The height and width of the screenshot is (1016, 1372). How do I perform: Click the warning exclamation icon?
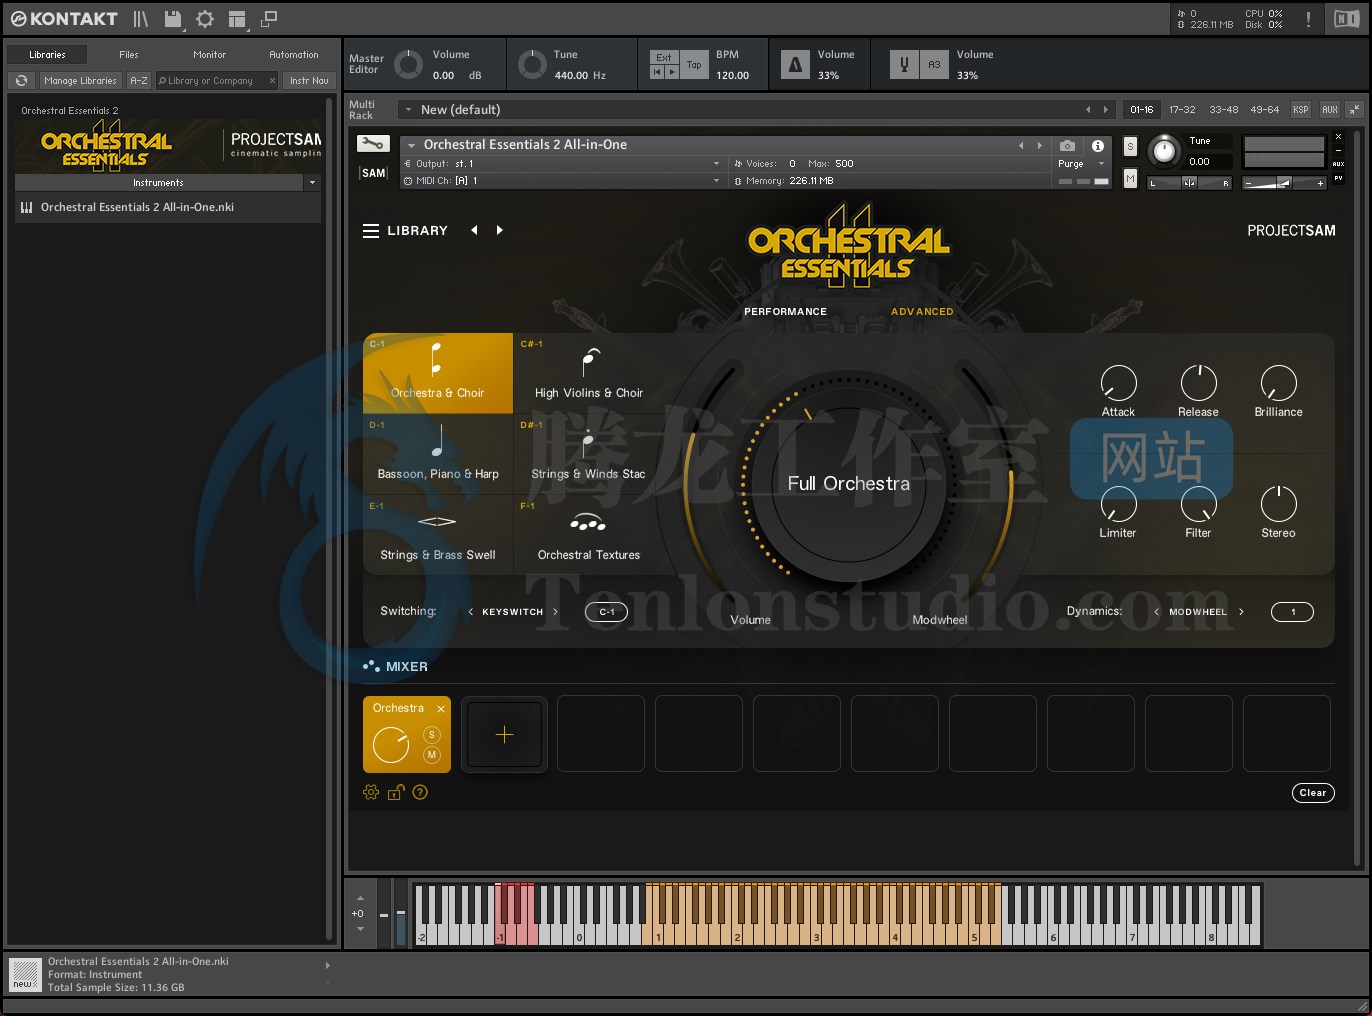[x=1308, y=19]
